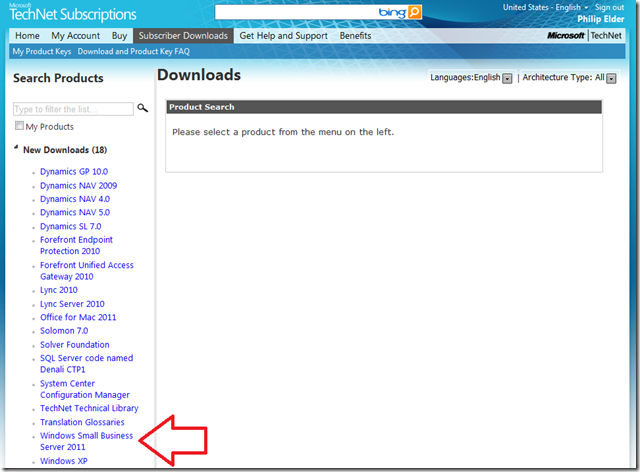Open Windows Small Business Server 2011

pyautogui.click(x=87, y=441)
